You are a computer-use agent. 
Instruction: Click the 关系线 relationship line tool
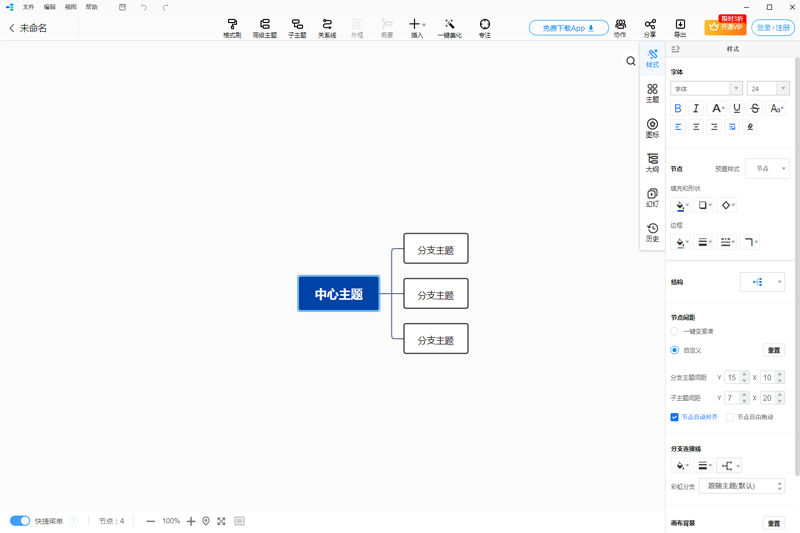coord(327,27)
